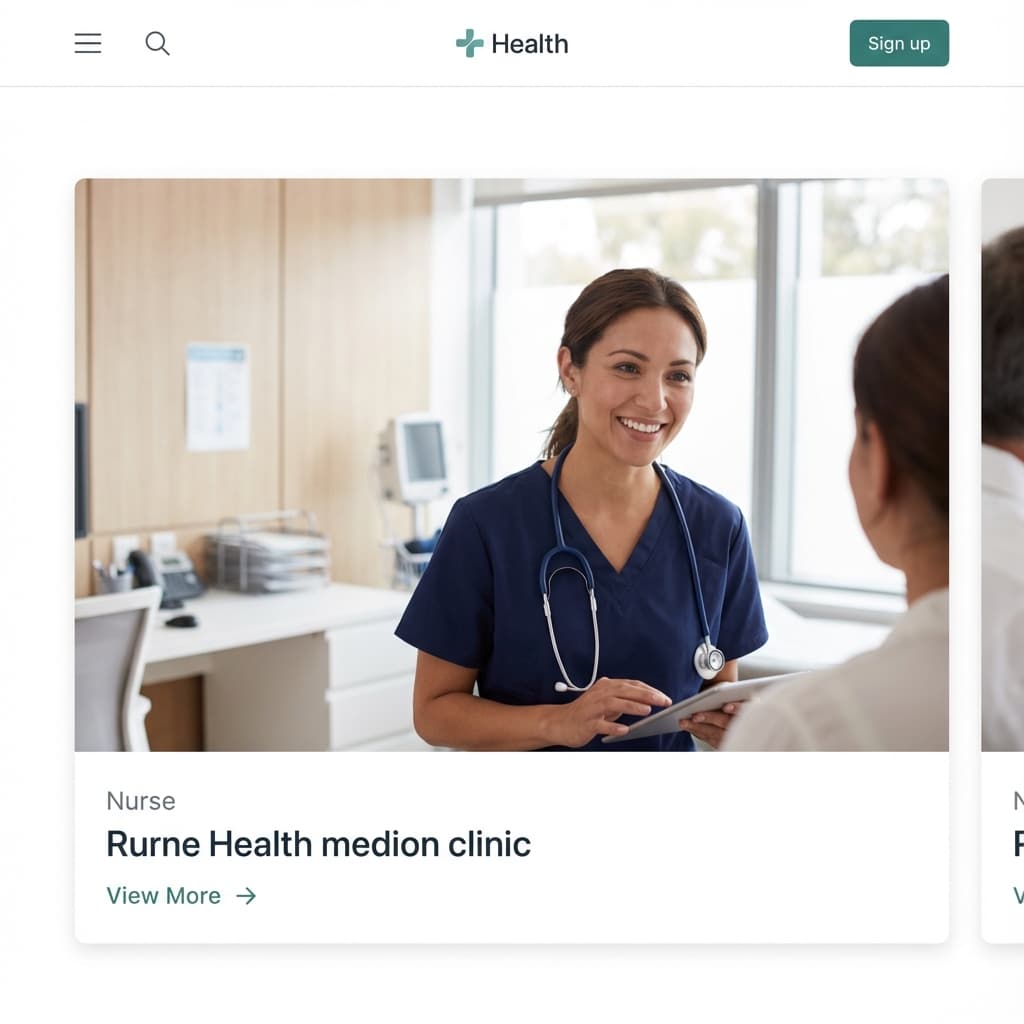The height and width of the screenshot is (1024, 1024).
Task: Click the white text area of first card
Action: point(511,847)
